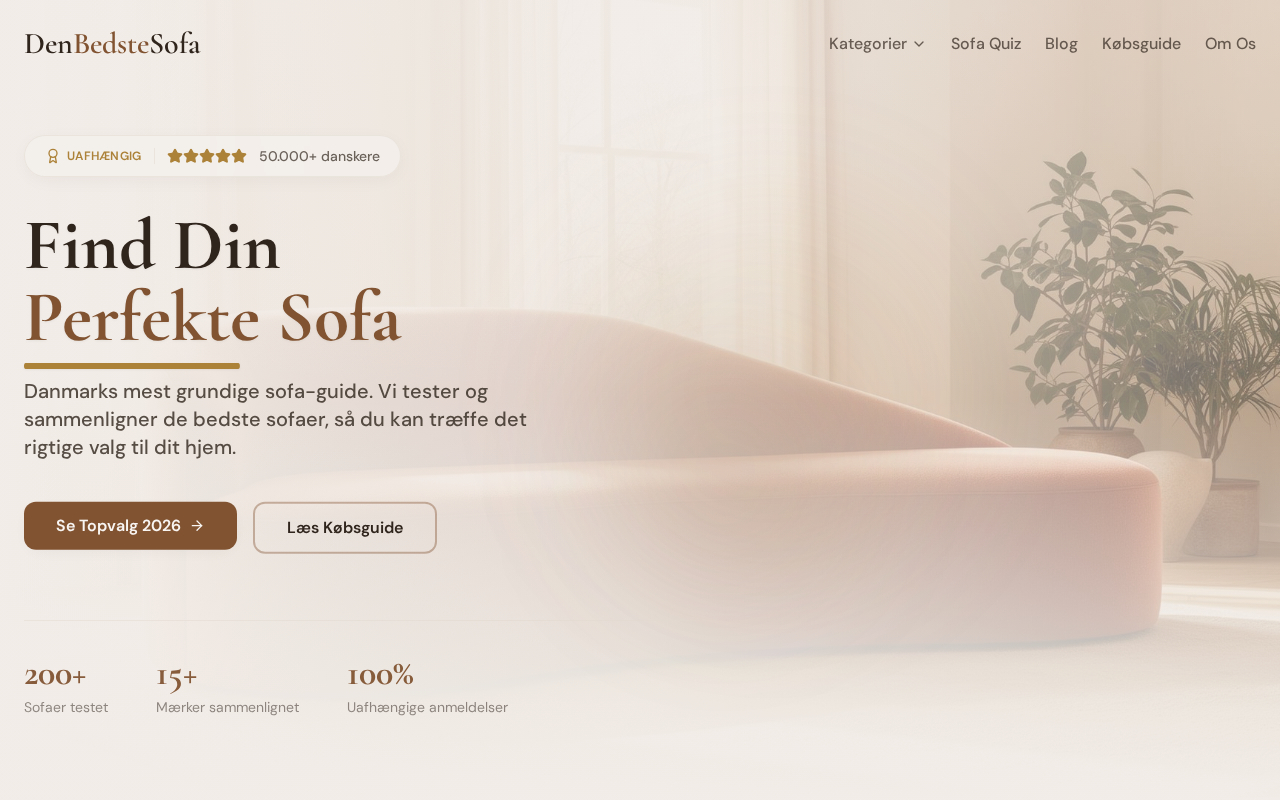Click the Find Din Perfekte Sofa heading

point(213,282)
